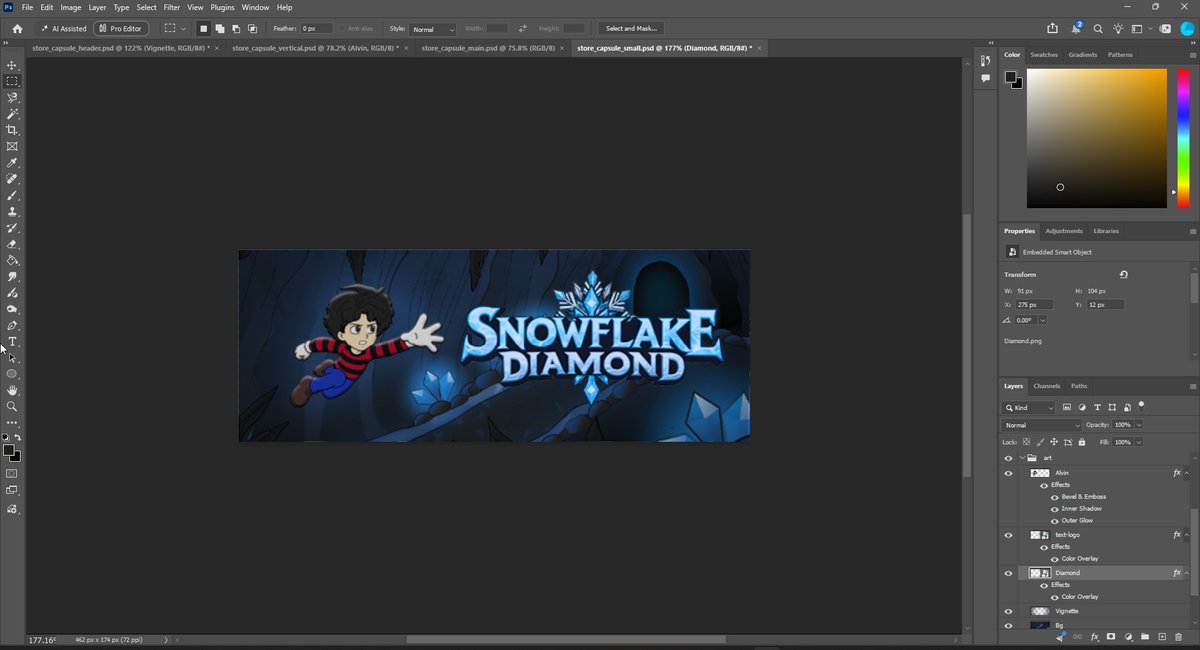This screenshot has height=650, width=1200.
Task: Click the Home icon in options bar
Action: click(17, 28)
